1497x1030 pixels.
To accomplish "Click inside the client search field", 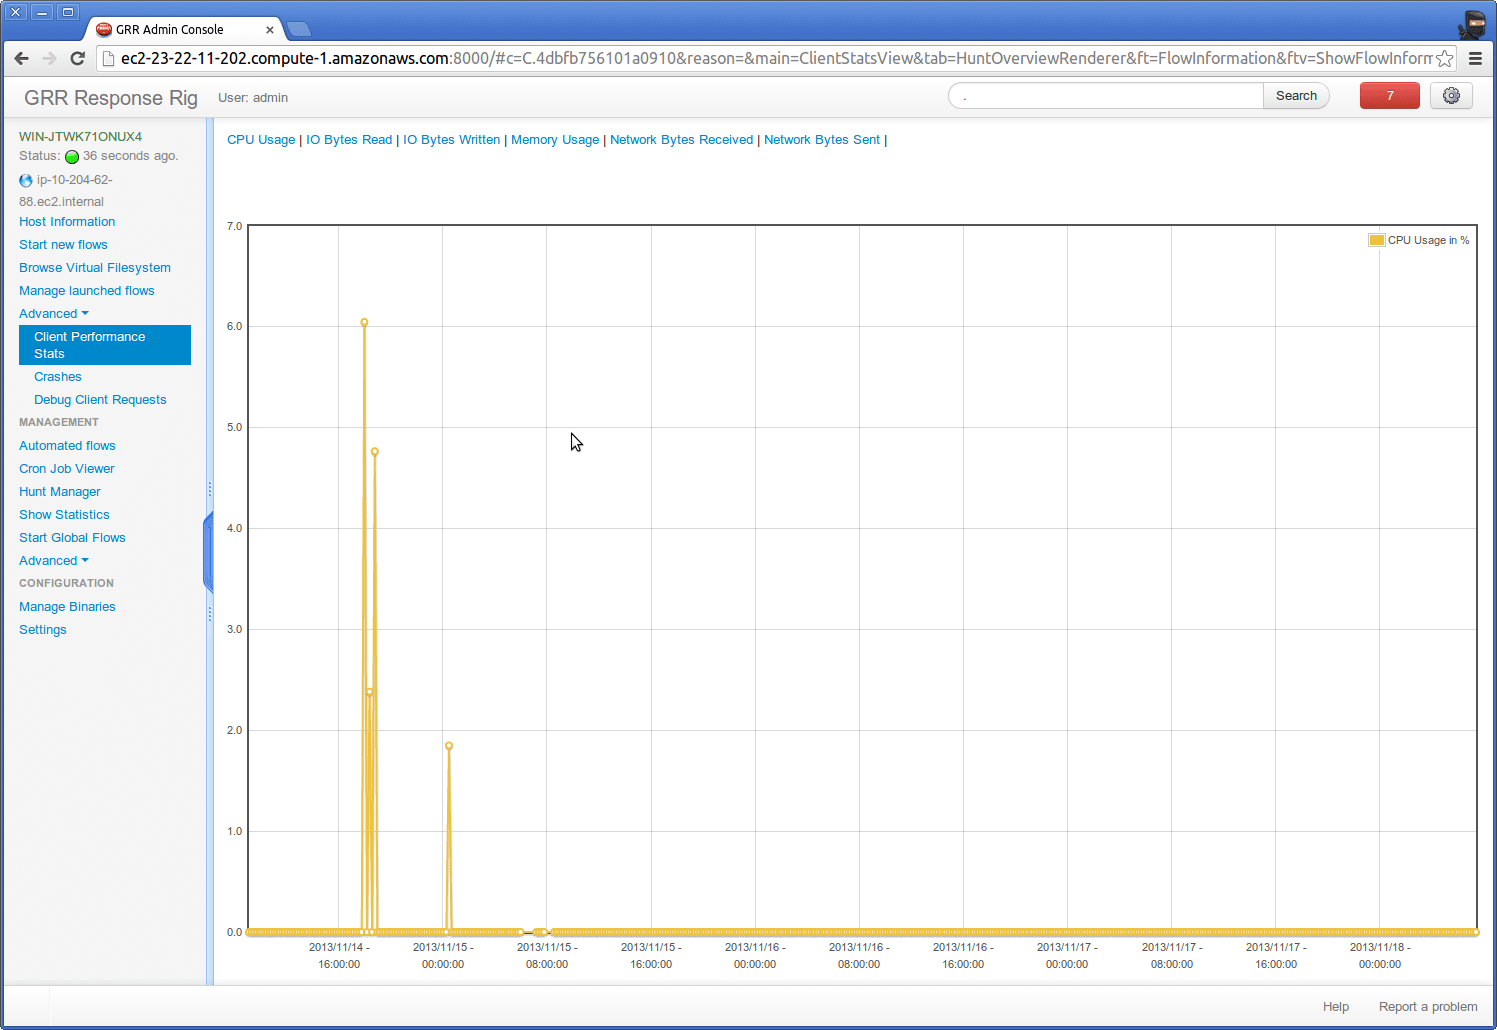I will pyautogui.click(x=1105, y=96).
